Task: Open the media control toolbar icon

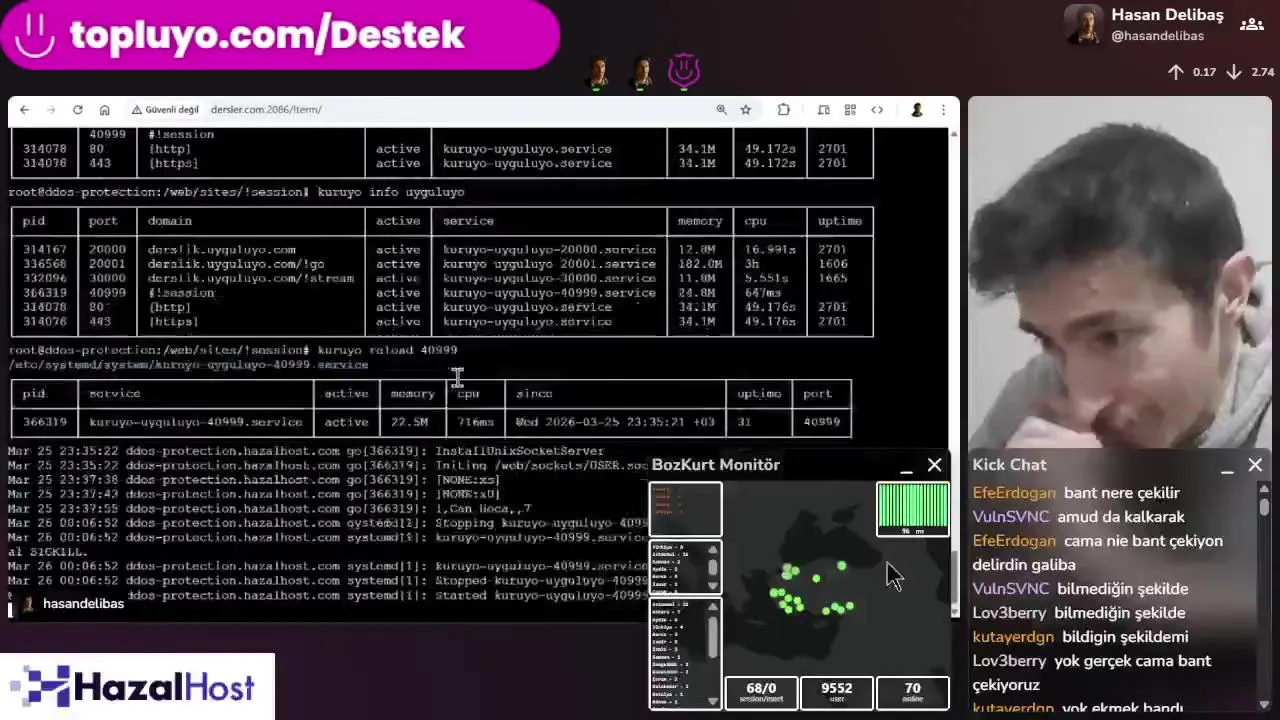Action: pyautogui.click(x=823, y=110)
